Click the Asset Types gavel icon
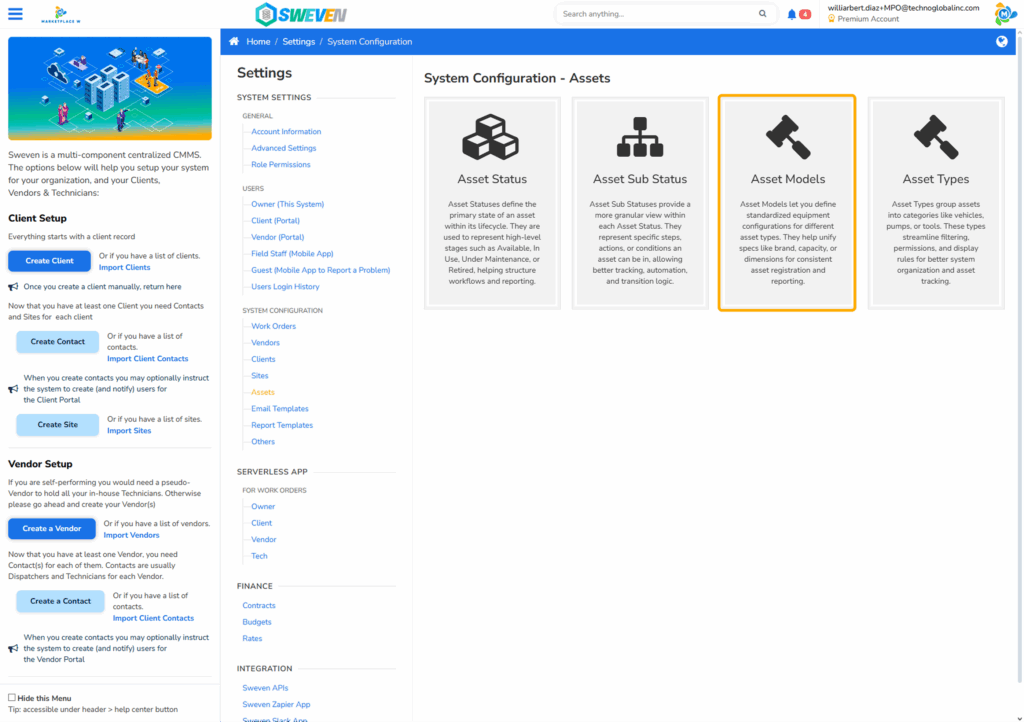 [x=936, y=137]
